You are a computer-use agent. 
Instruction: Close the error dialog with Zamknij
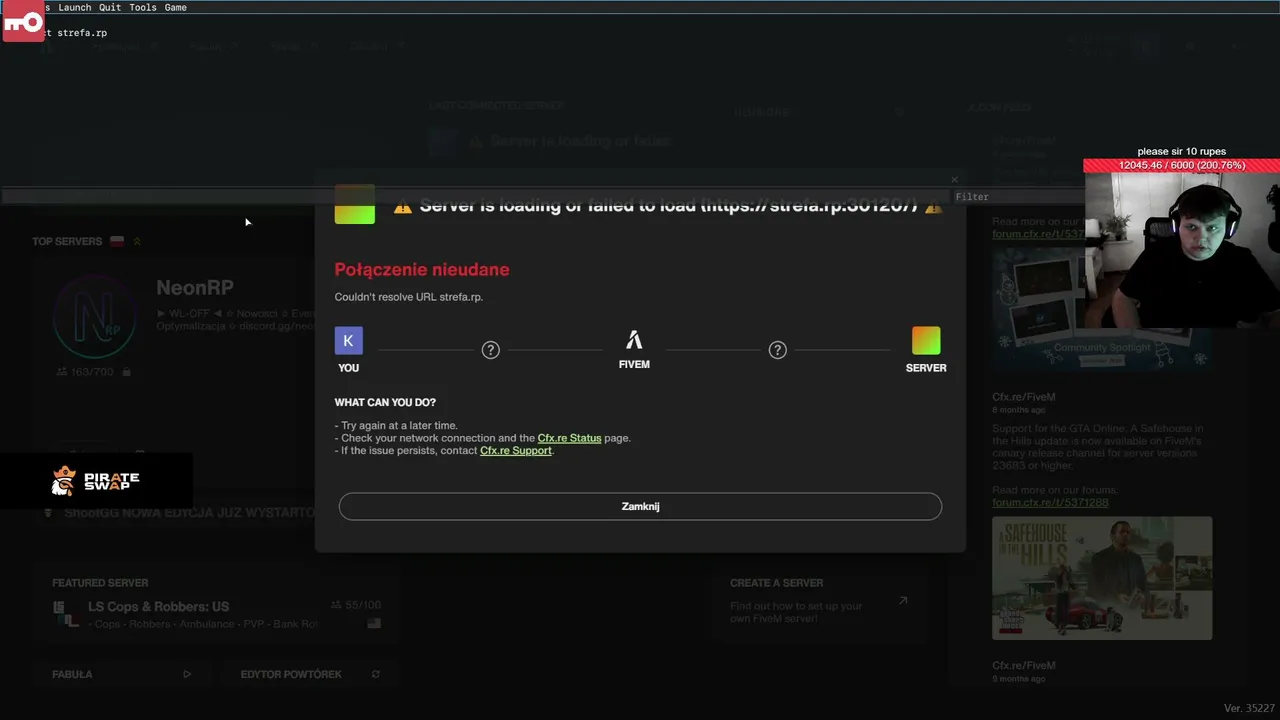point(640,506)
